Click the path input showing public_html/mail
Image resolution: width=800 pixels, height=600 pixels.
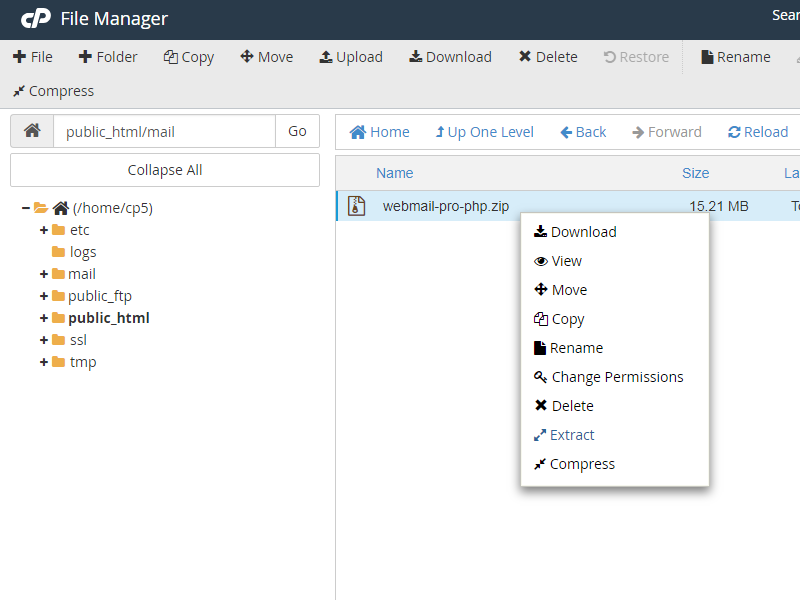pyautogui.click(x=160, y=131)
